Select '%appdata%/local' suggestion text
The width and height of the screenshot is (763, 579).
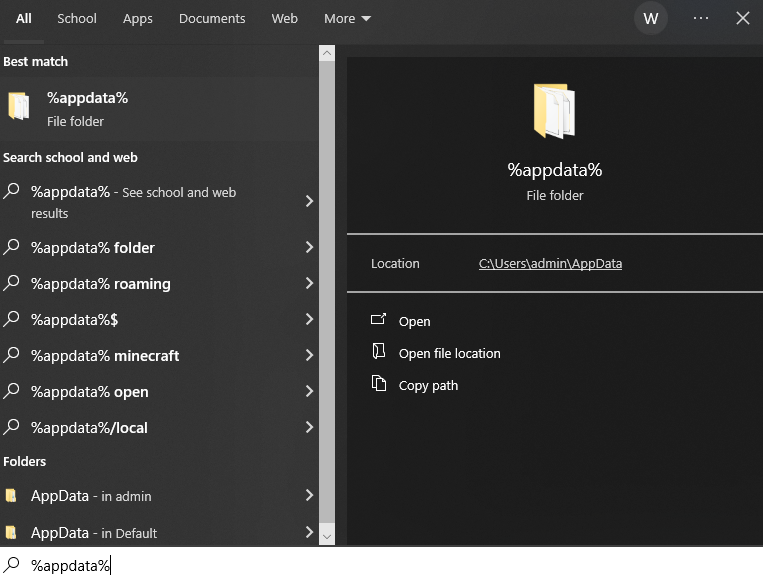(89, 428)
